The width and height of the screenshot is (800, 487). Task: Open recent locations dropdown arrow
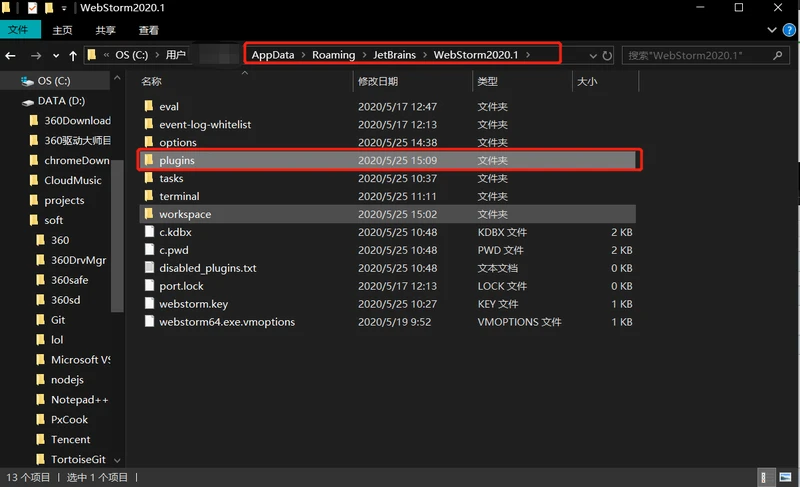[56, 56]
